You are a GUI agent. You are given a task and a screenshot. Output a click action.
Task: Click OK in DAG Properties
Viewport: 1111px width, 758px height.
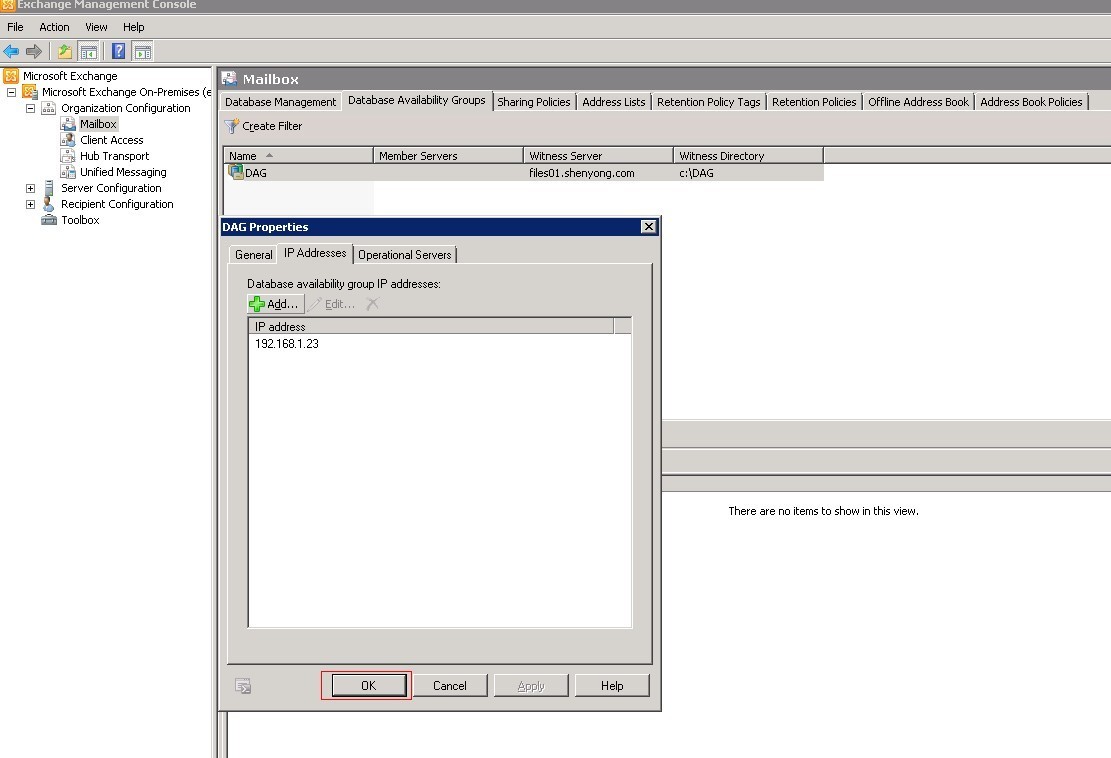368,686
